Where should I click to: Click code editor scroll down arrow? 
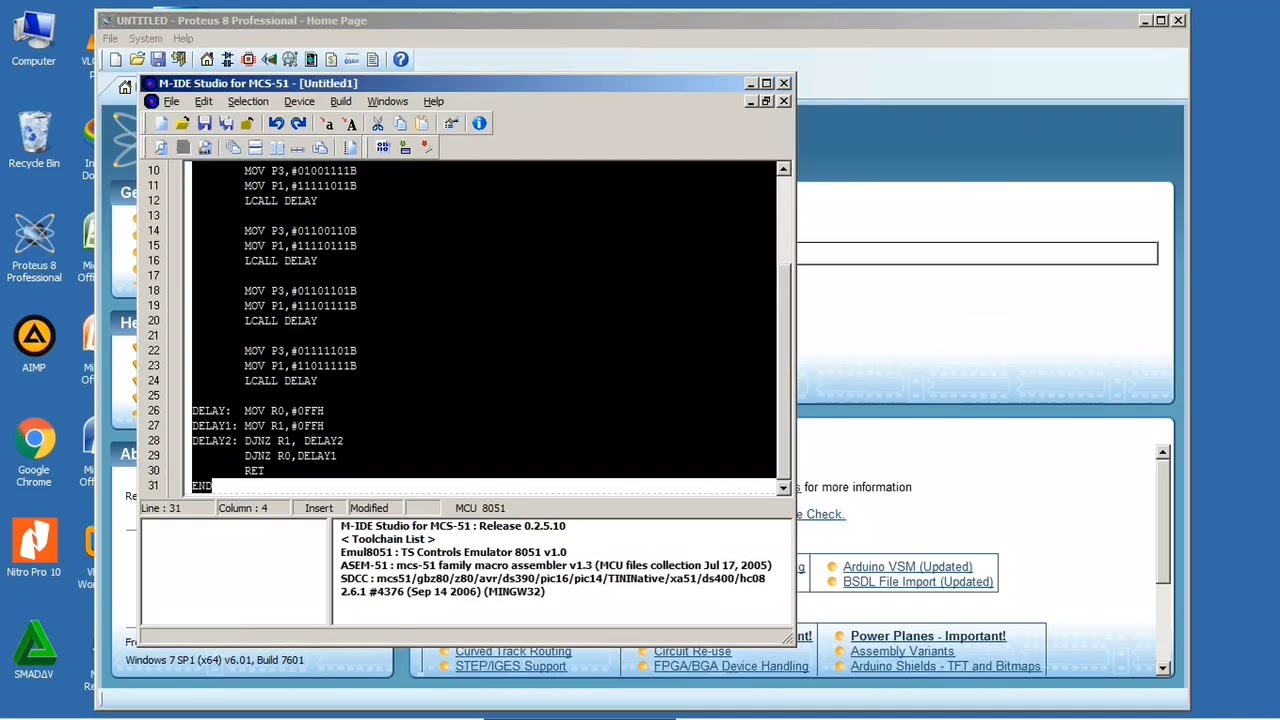783,487
